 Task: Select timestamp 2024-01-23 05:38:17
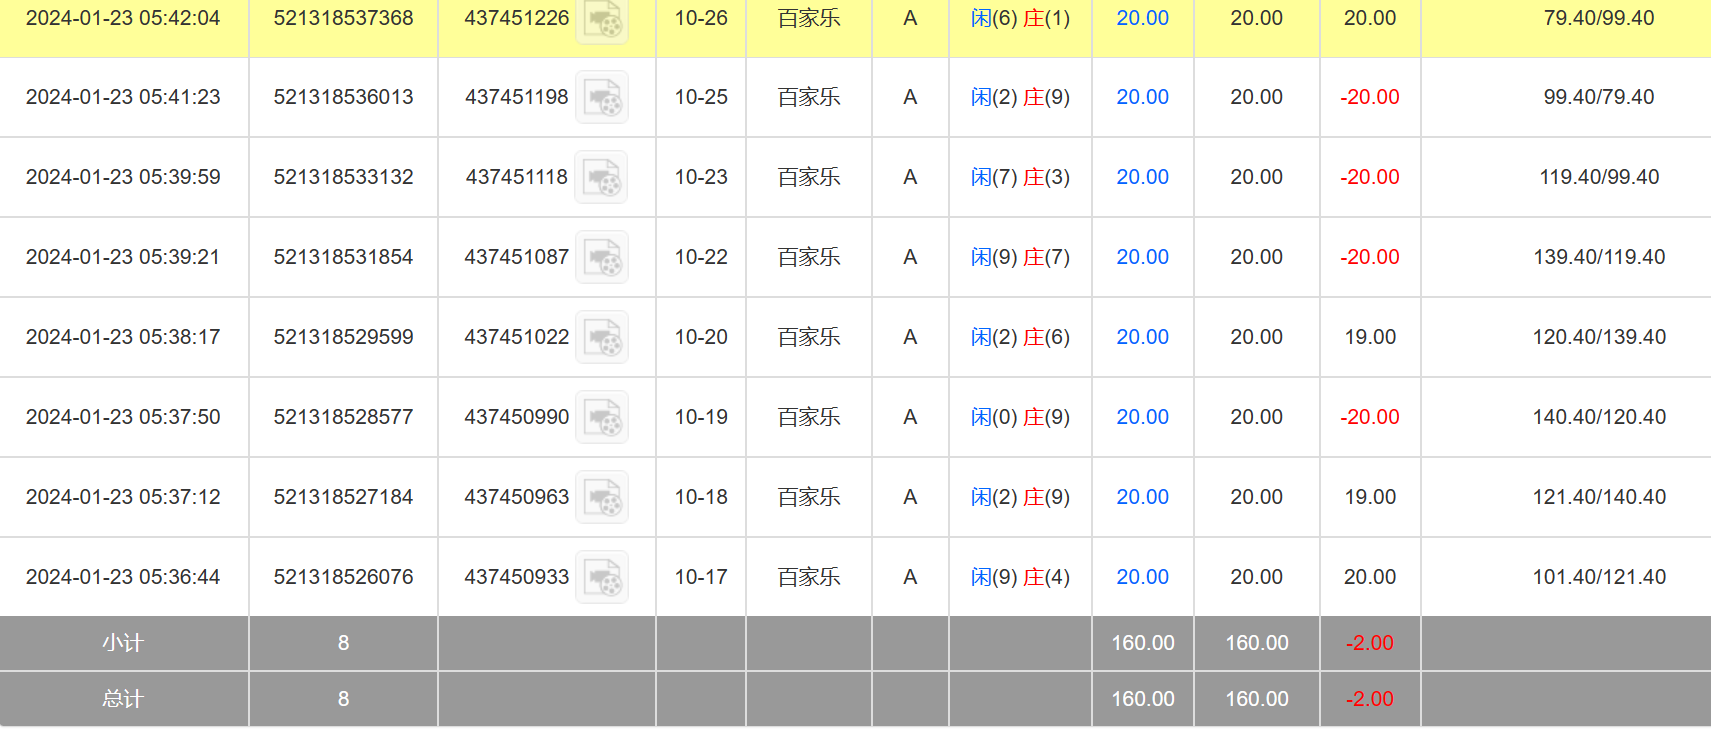pyautogui.click(x=123, y=337)
